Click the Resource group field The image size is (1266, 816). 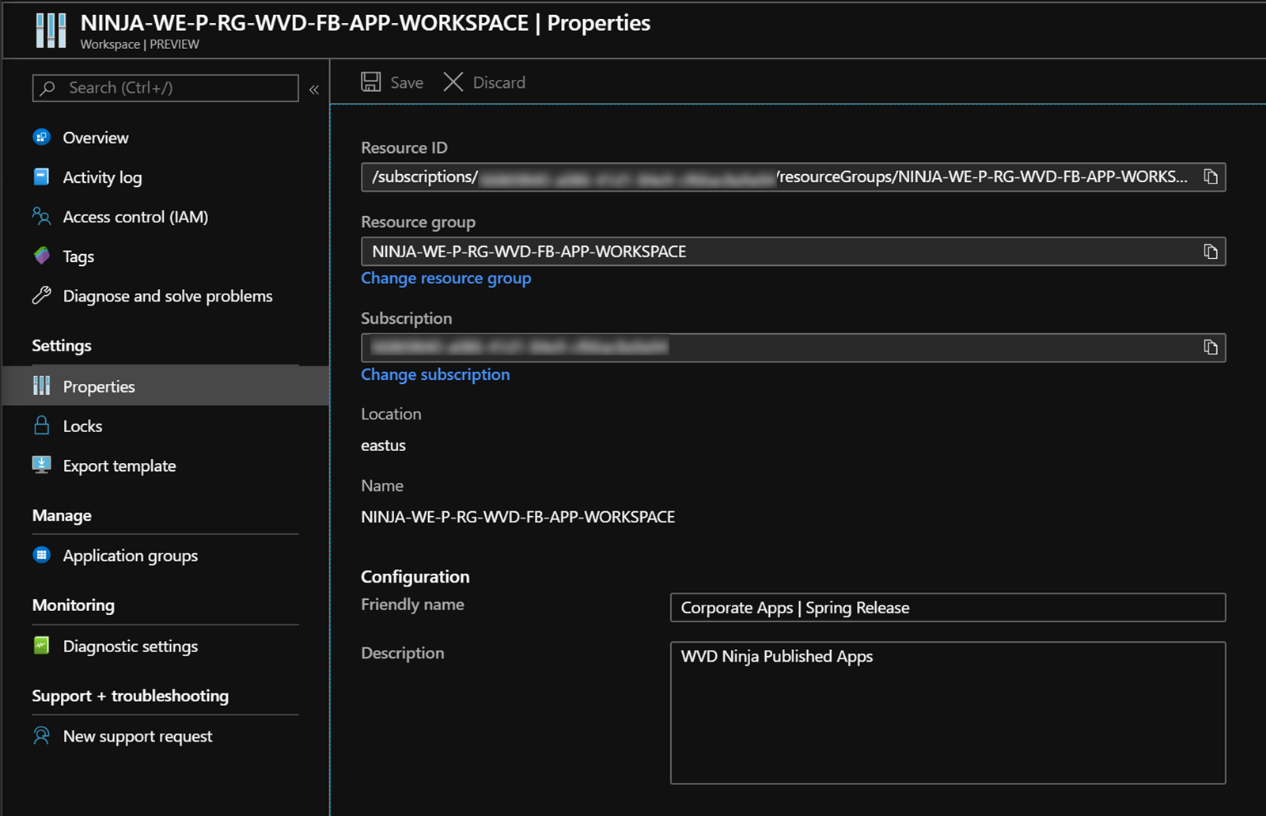[793, 251]
